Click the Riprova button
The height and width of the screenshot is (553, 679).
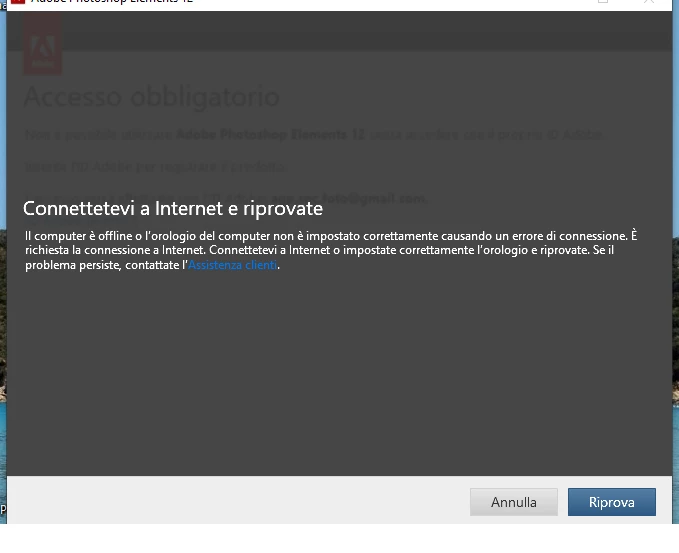click(611, 502)
